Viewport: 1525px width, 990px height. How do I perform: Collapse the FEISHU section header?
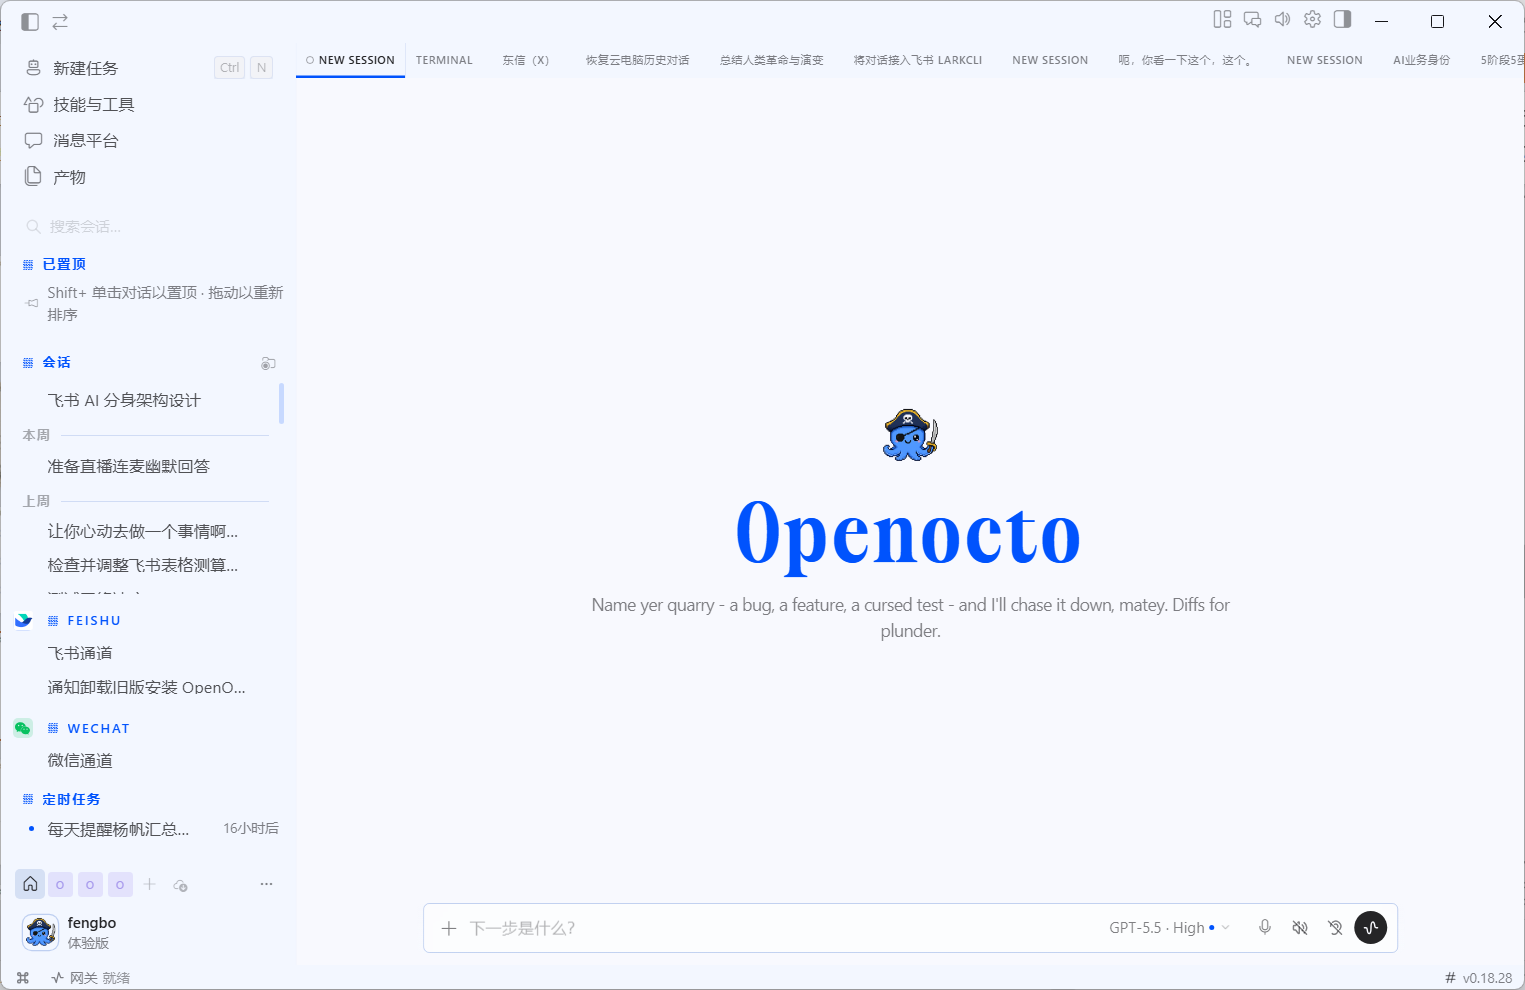pos(84,620)
